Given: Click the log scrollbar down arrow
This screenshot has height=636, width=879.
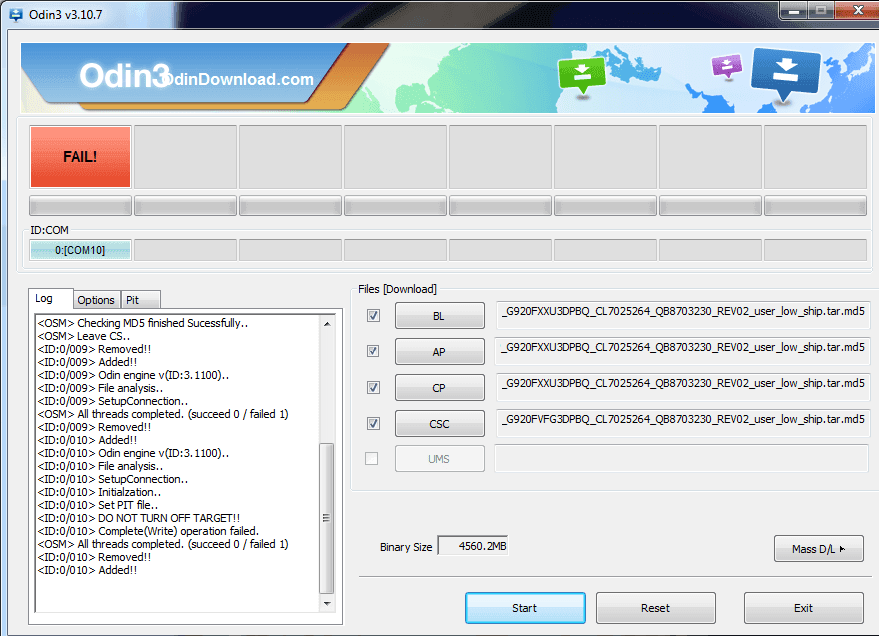Looking at the screenshot, I should pos(327,603).
